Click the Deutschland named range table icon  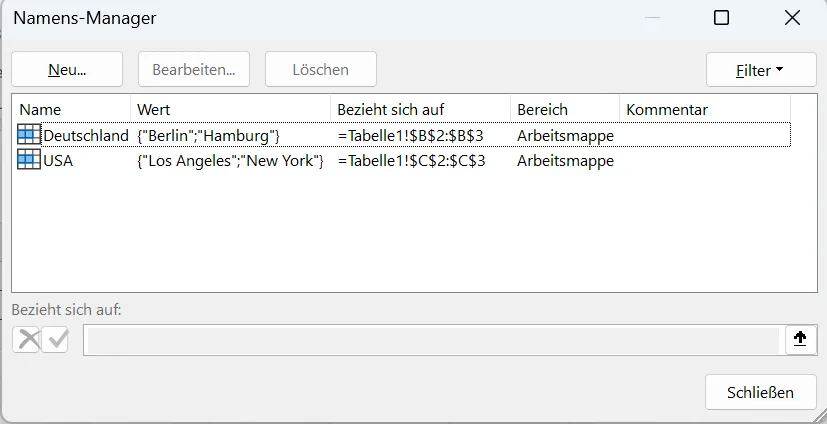pyautogui.click(x=28, y=135)
